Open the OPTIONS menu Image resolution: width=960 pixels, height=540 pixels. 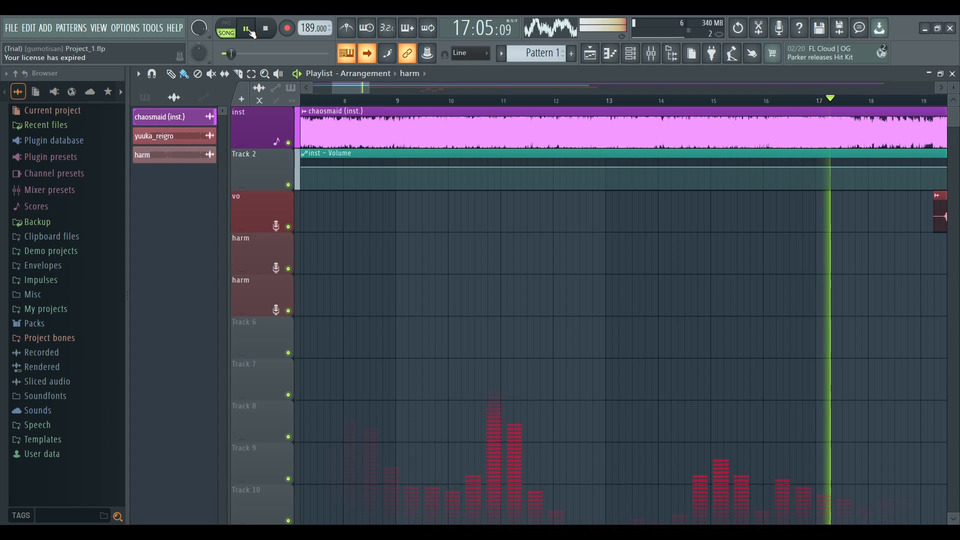[x=125, y=28]
